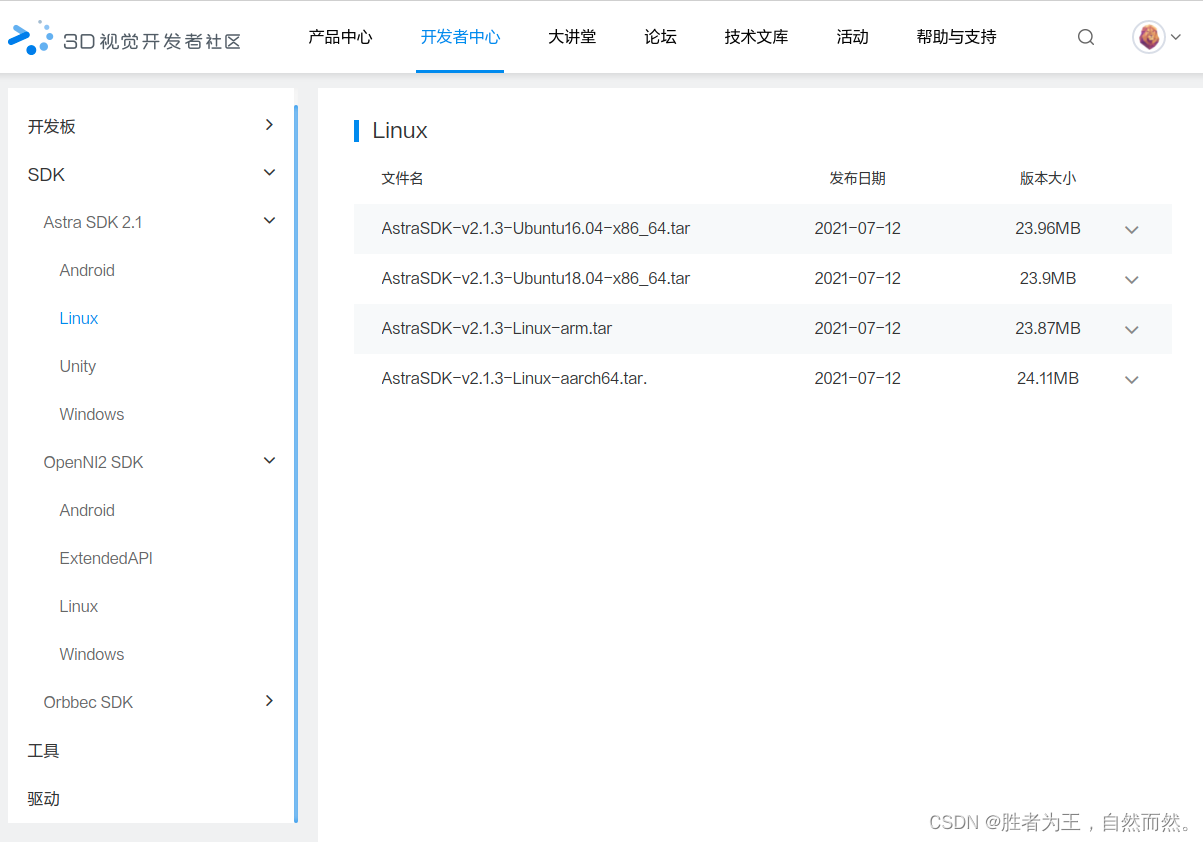The height and width of the screenshot is (842, 1203).
Task: Open the 活动 nav item
Action: click(x=852, y=37)
